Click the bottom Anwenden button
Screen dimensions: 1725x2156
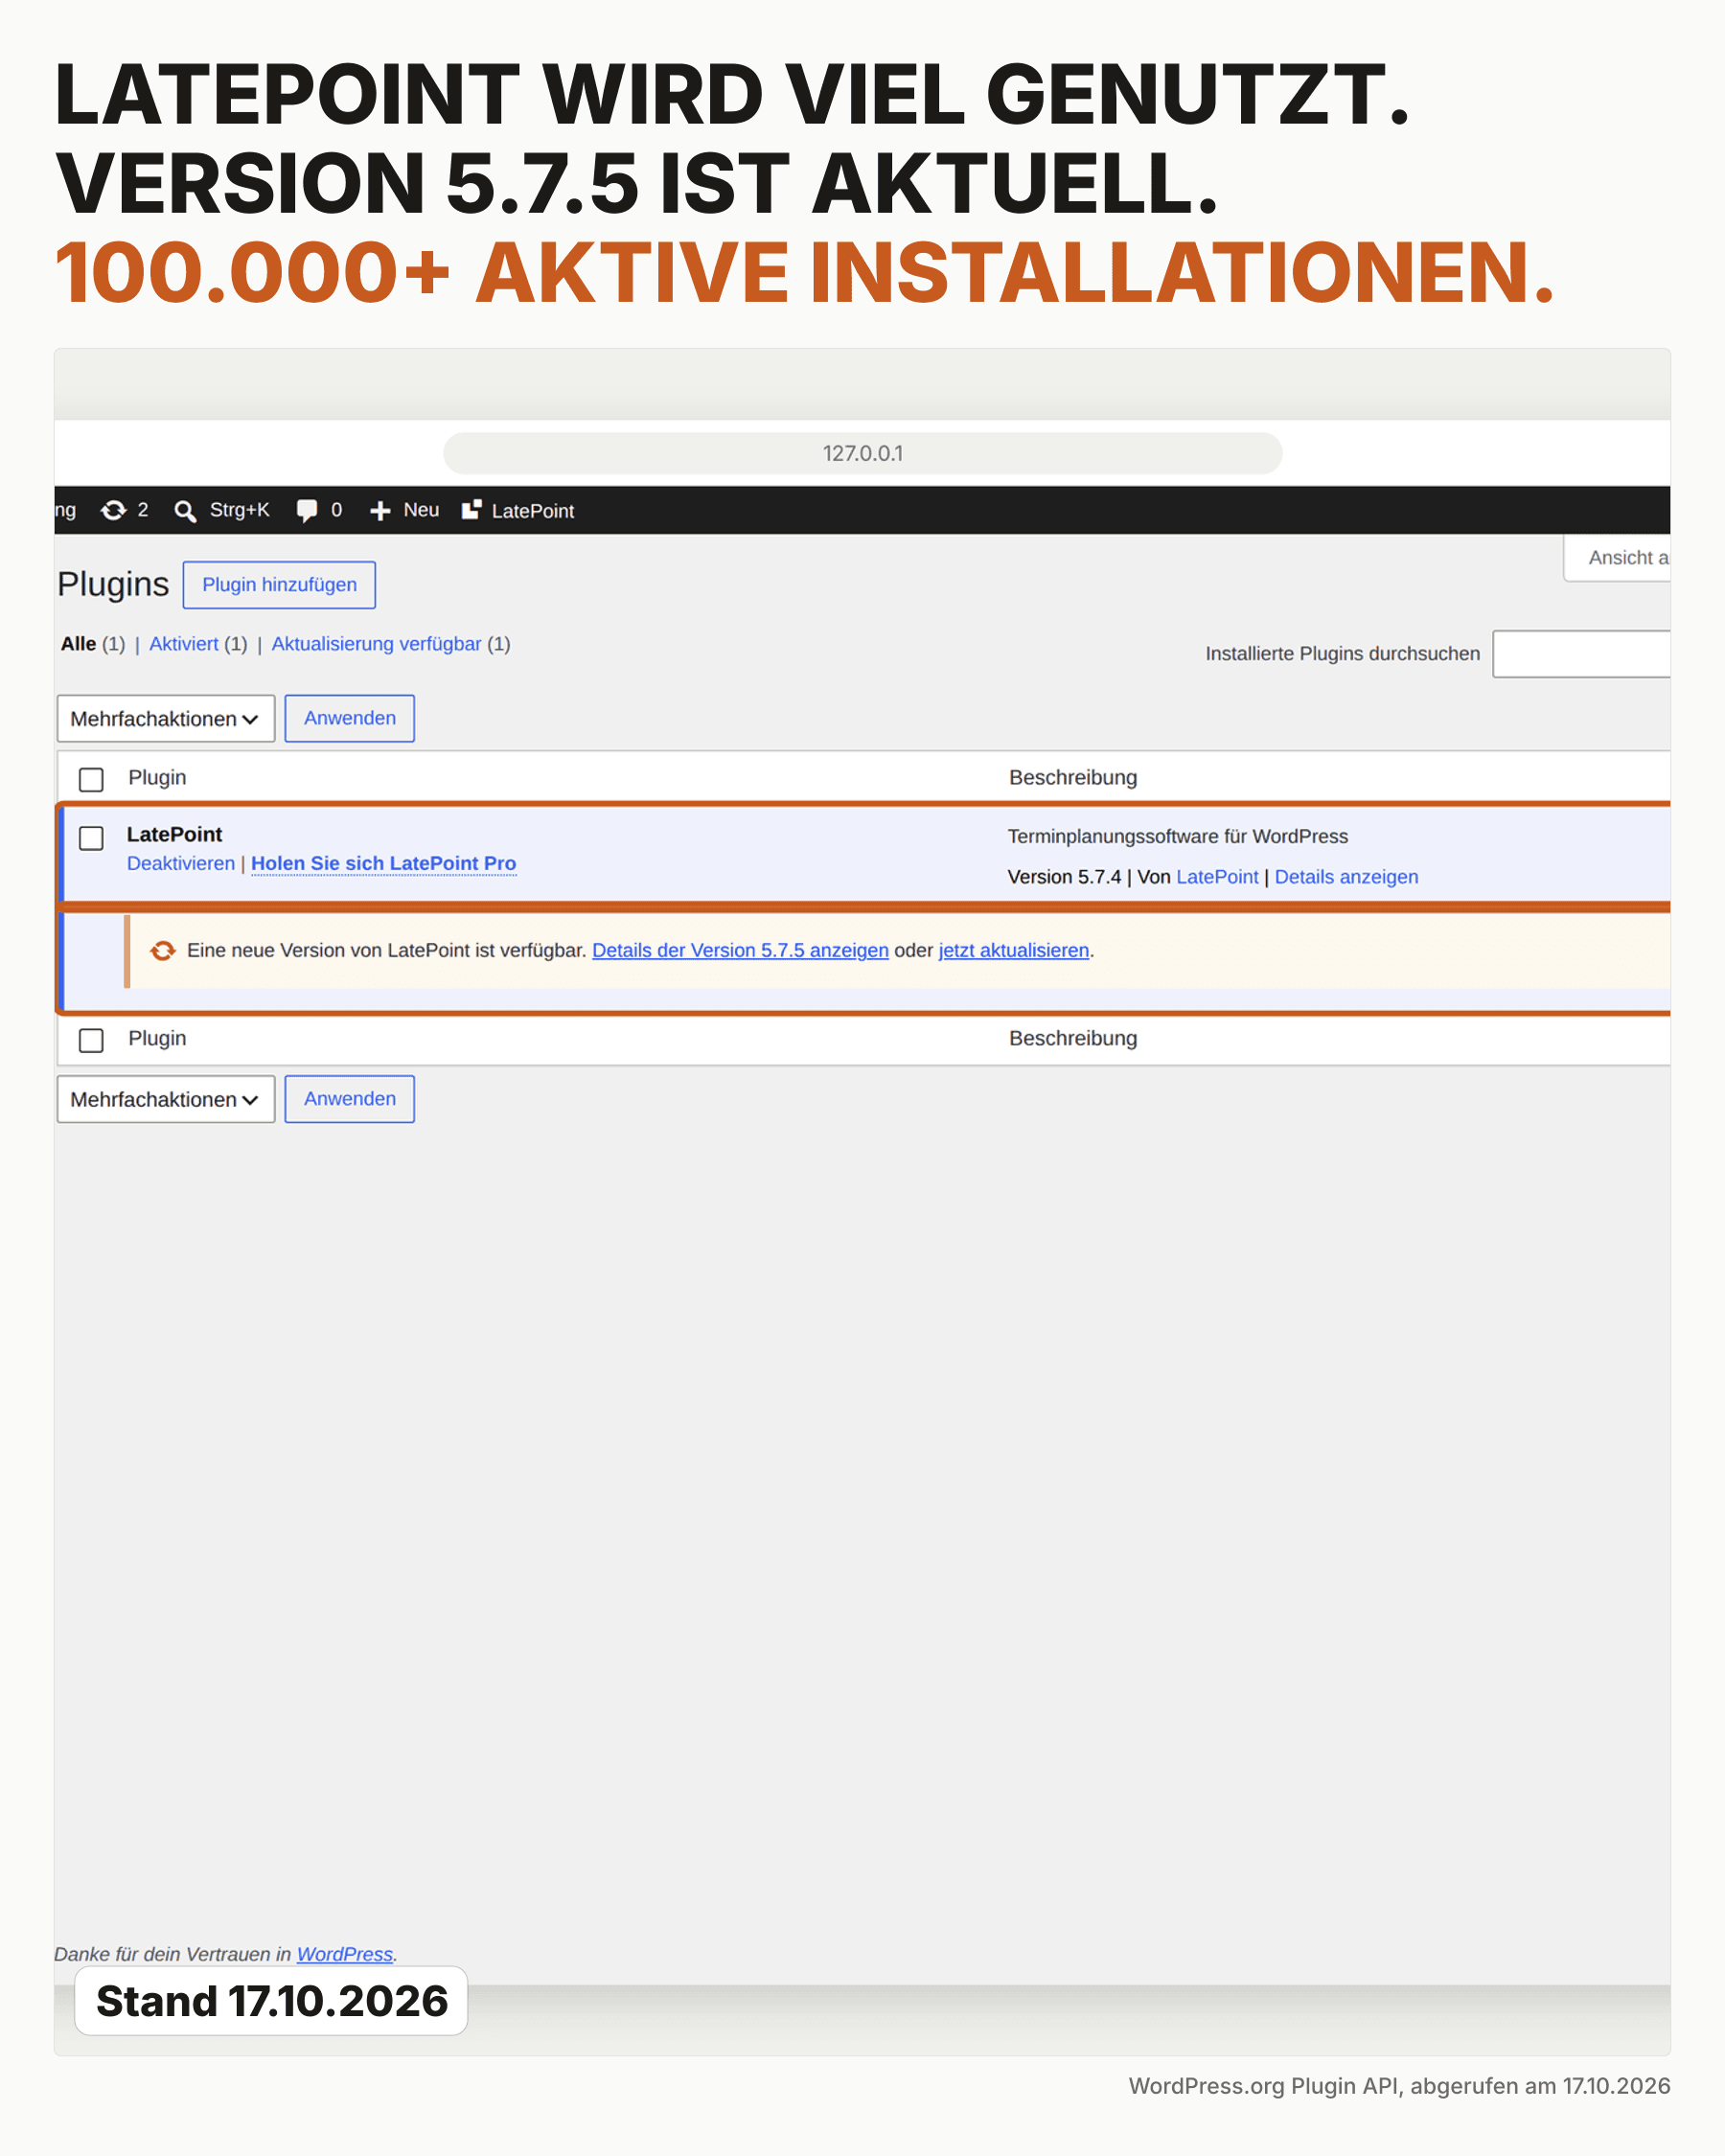[x=349, y=1098]
